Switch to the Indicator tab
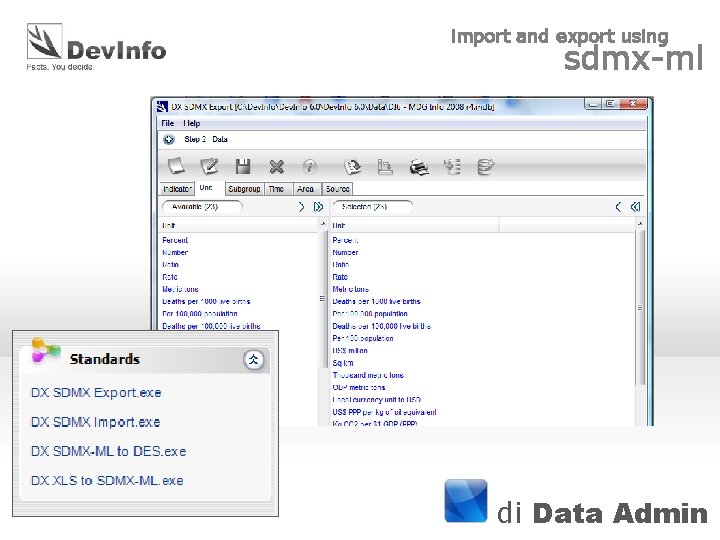This screenshot has height=540, width=720. click(177, 189)
